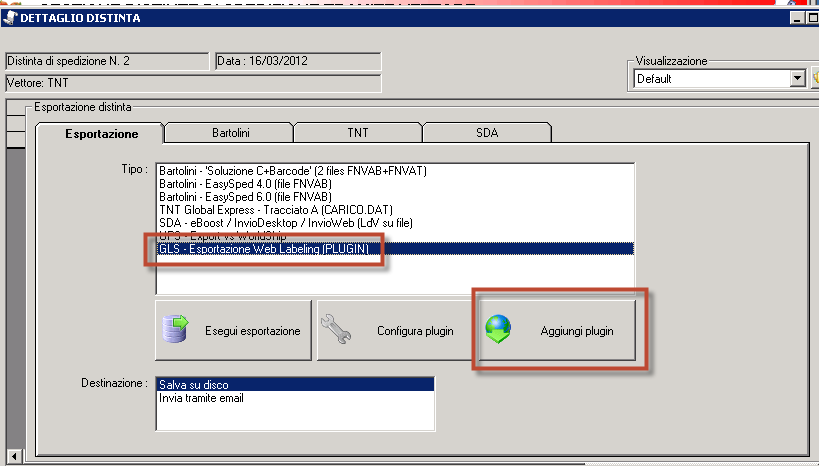The image size is (819, 466).
Task: Select Bartolini EasySped 4.0 export type
Action: coord(395,184)
